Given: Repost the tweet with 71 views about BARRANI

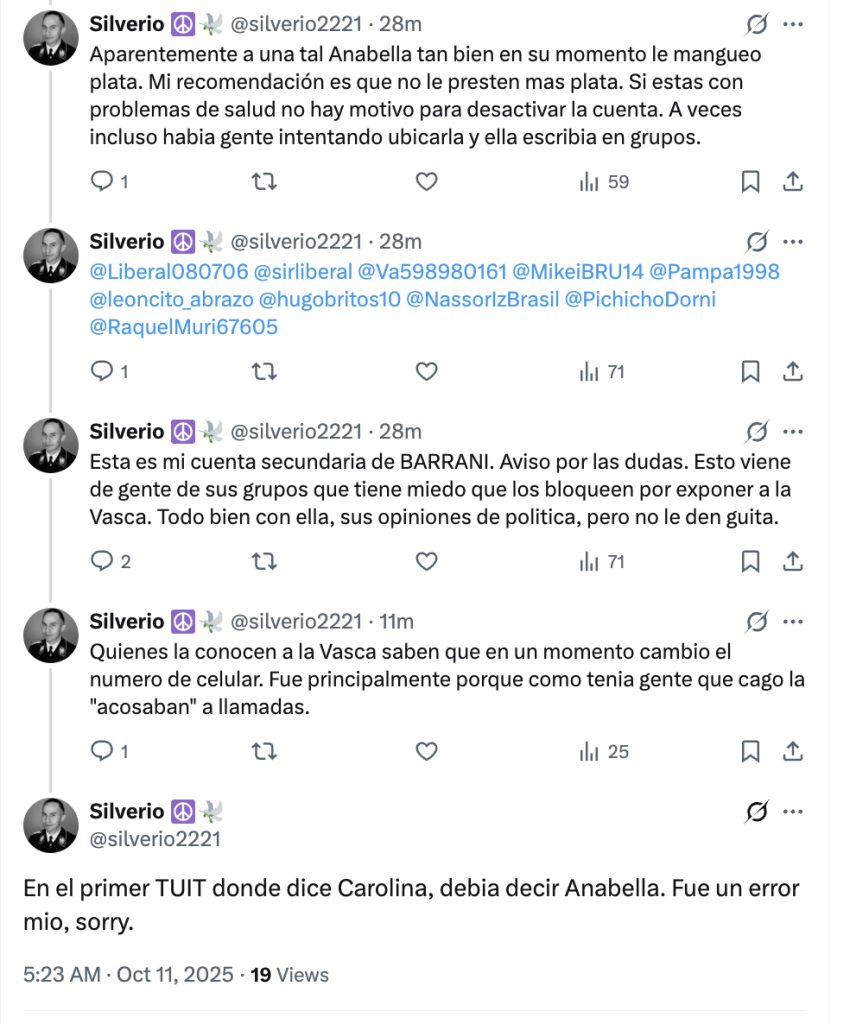Looking at the screenshot, I should pos(264,561).
